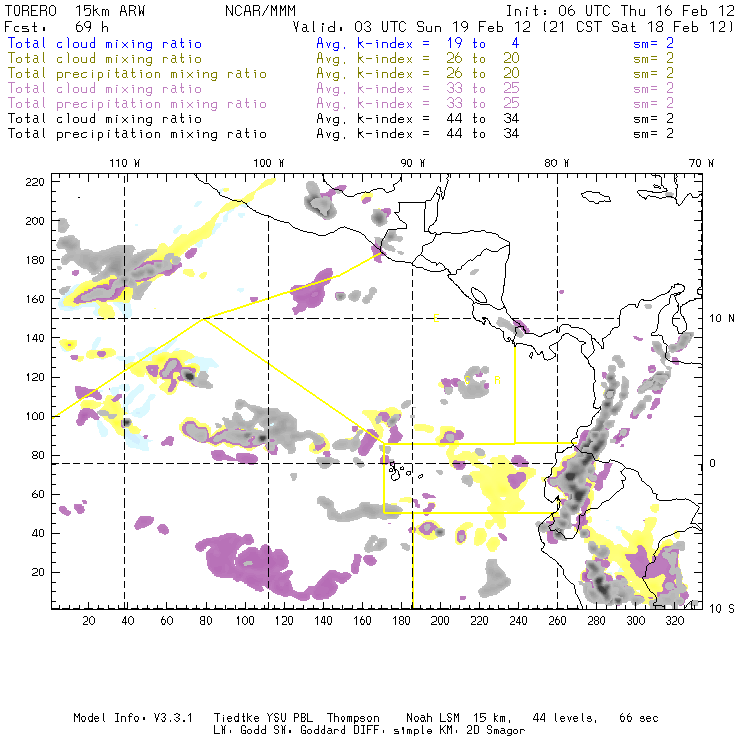740x740 pixels.
Task: Click the '110 W' longitude label
Action: point(125,163)
